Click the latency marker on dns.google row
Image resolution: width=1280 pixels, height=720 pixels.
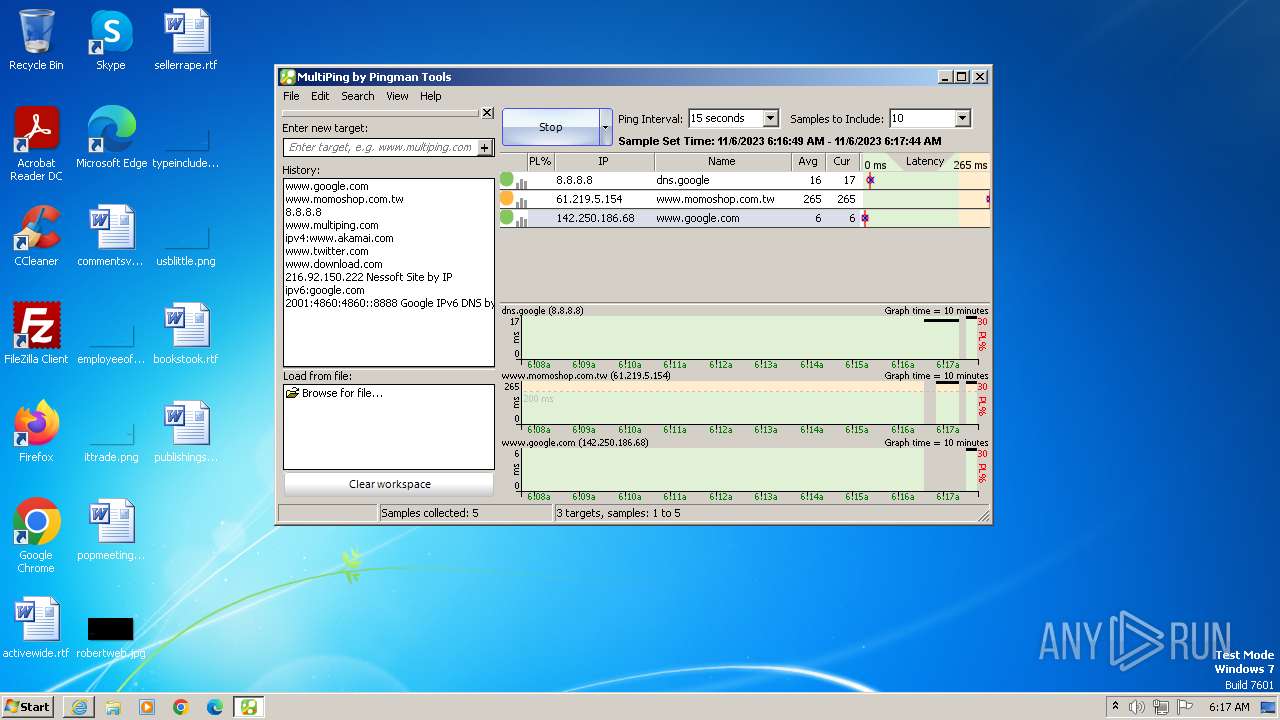click(x=870, y=180)
